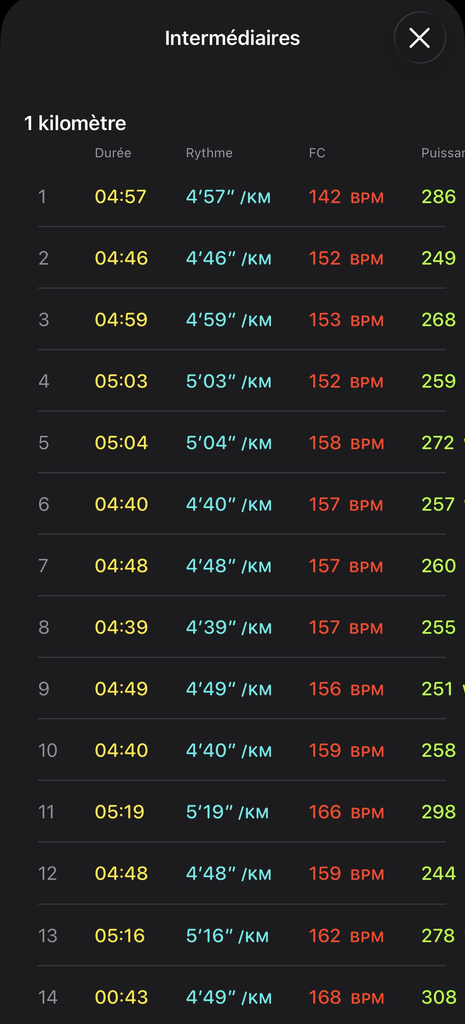Tap the 4'48" /KM pace in split 7
Screen dimensions: 465x1024
click(229, 566)
